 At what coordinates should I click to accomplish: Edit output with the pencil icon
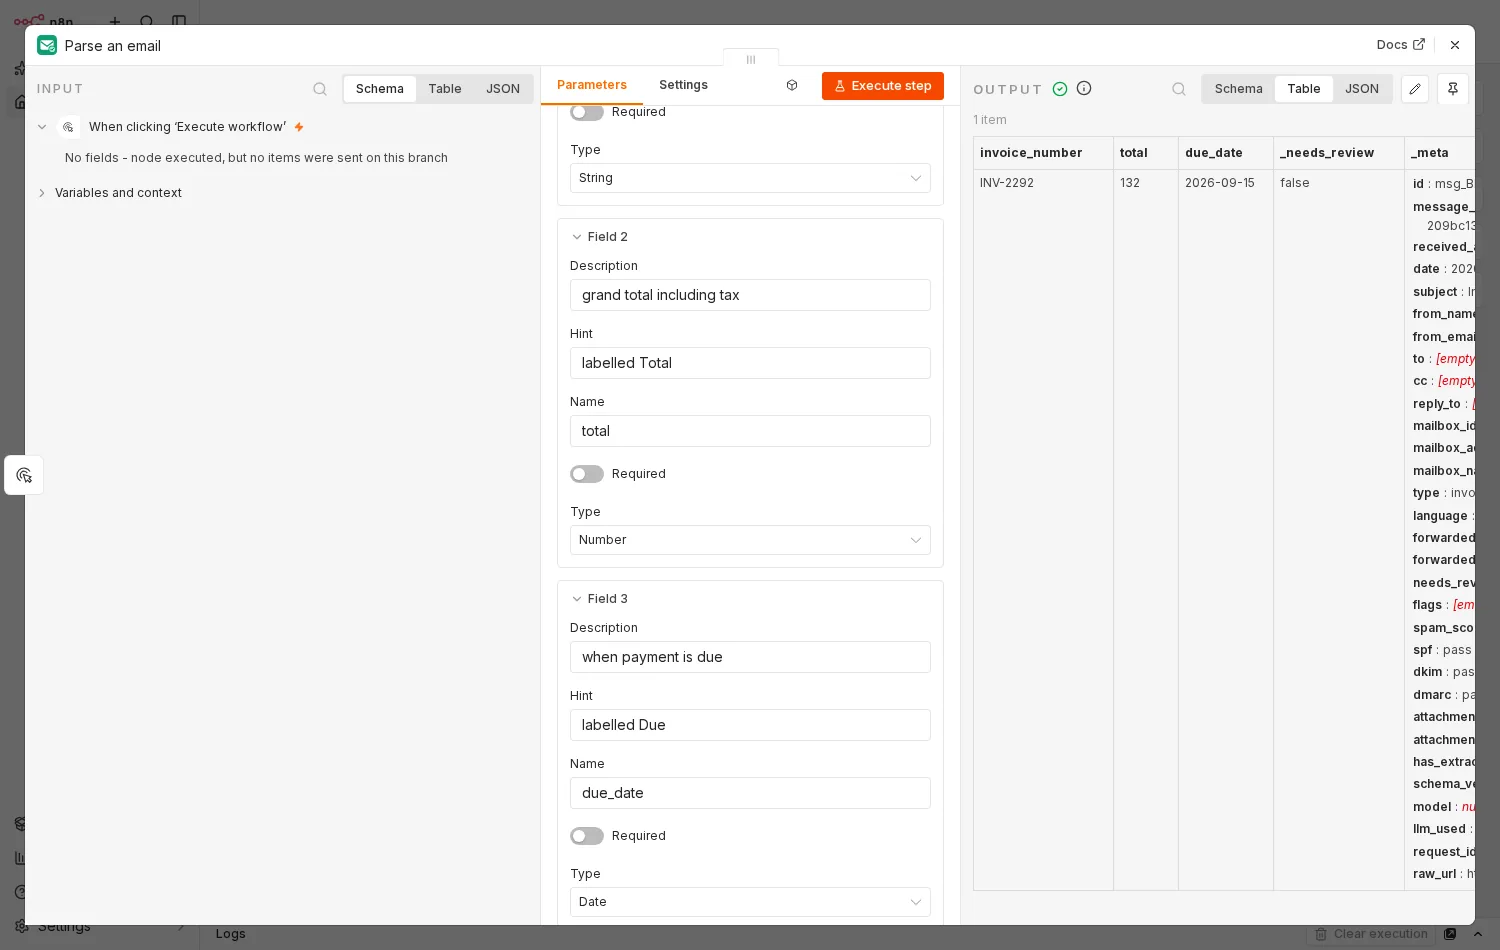(1415, 89)
